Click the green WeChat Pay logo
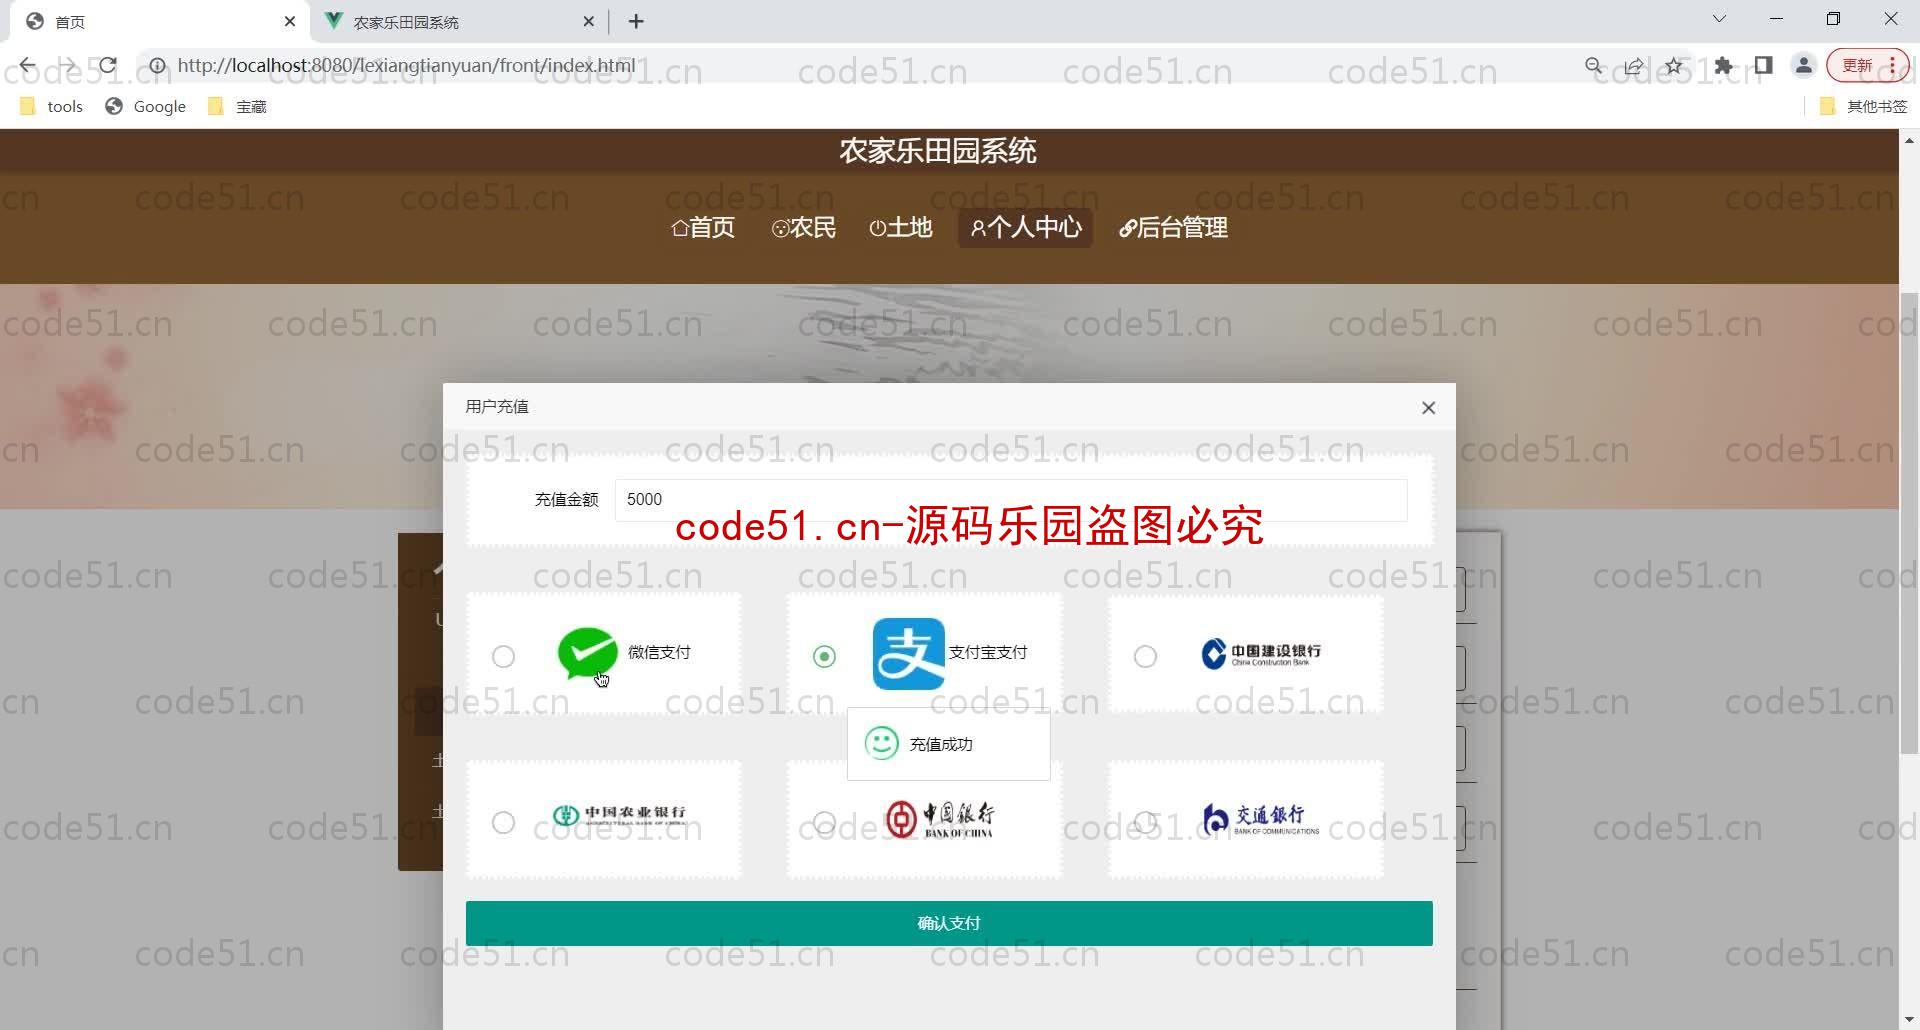This screenshot has width=1920, height=1030. [587, 653]
